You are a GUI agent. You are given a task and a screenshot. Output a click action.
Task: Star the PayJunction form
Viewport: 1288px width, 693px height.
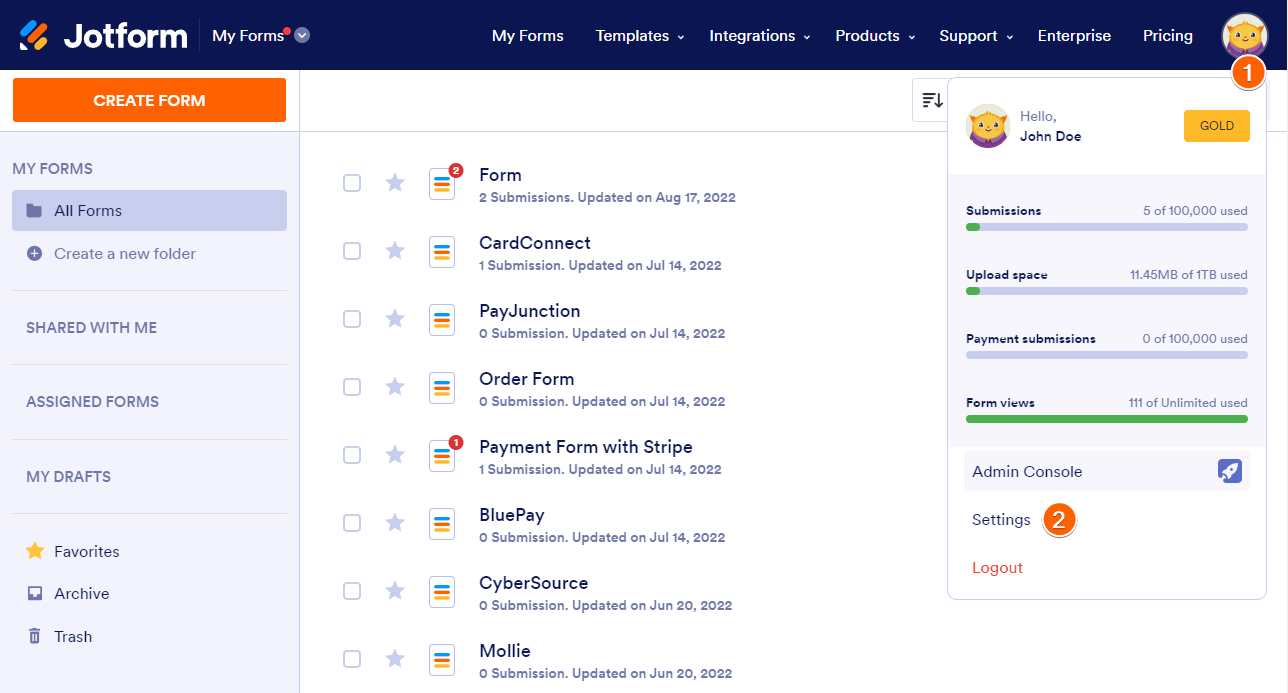coord(395,319)
